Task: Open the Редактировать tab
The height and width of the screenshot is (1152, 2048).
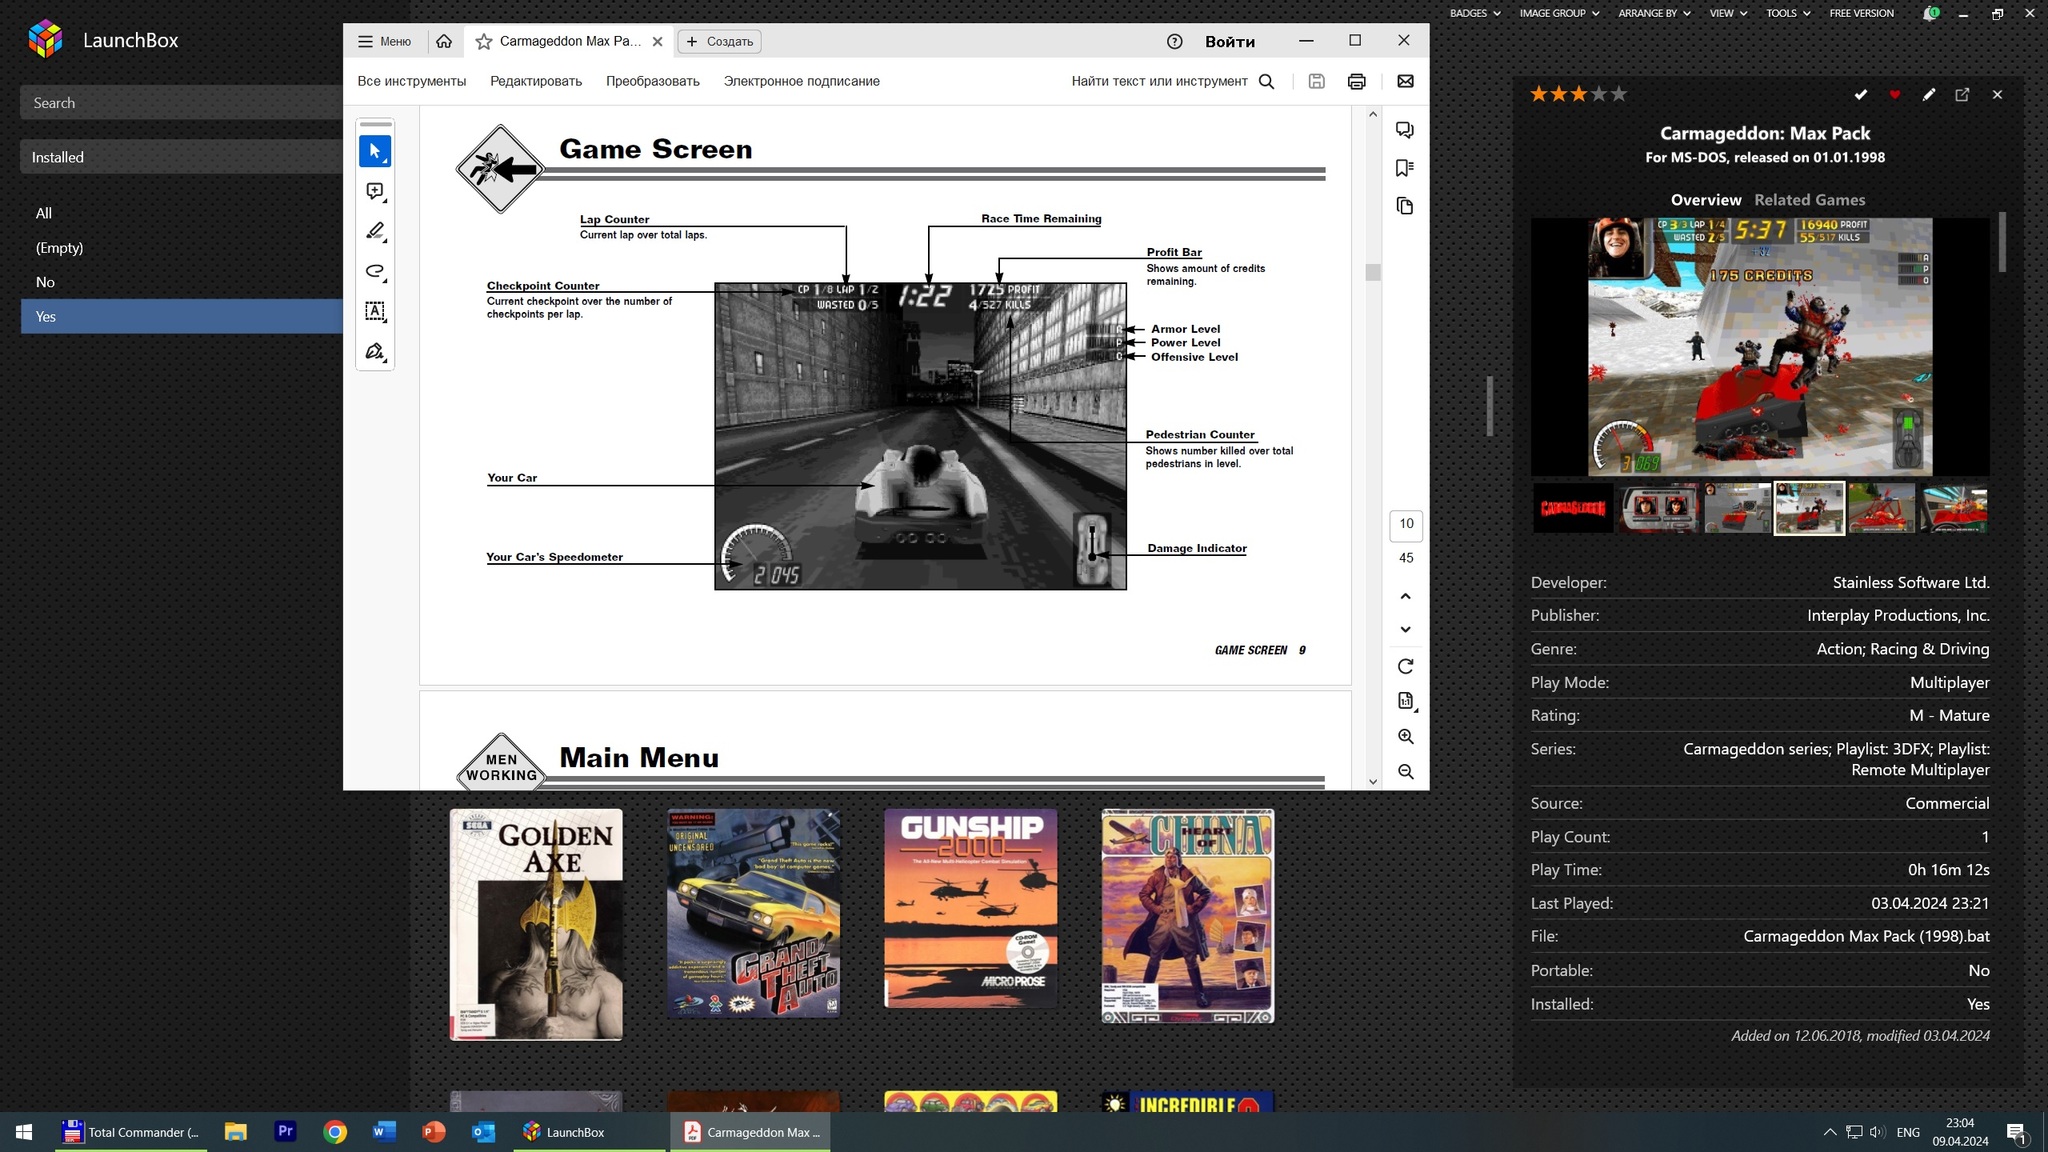Action: tap(536, 81)
